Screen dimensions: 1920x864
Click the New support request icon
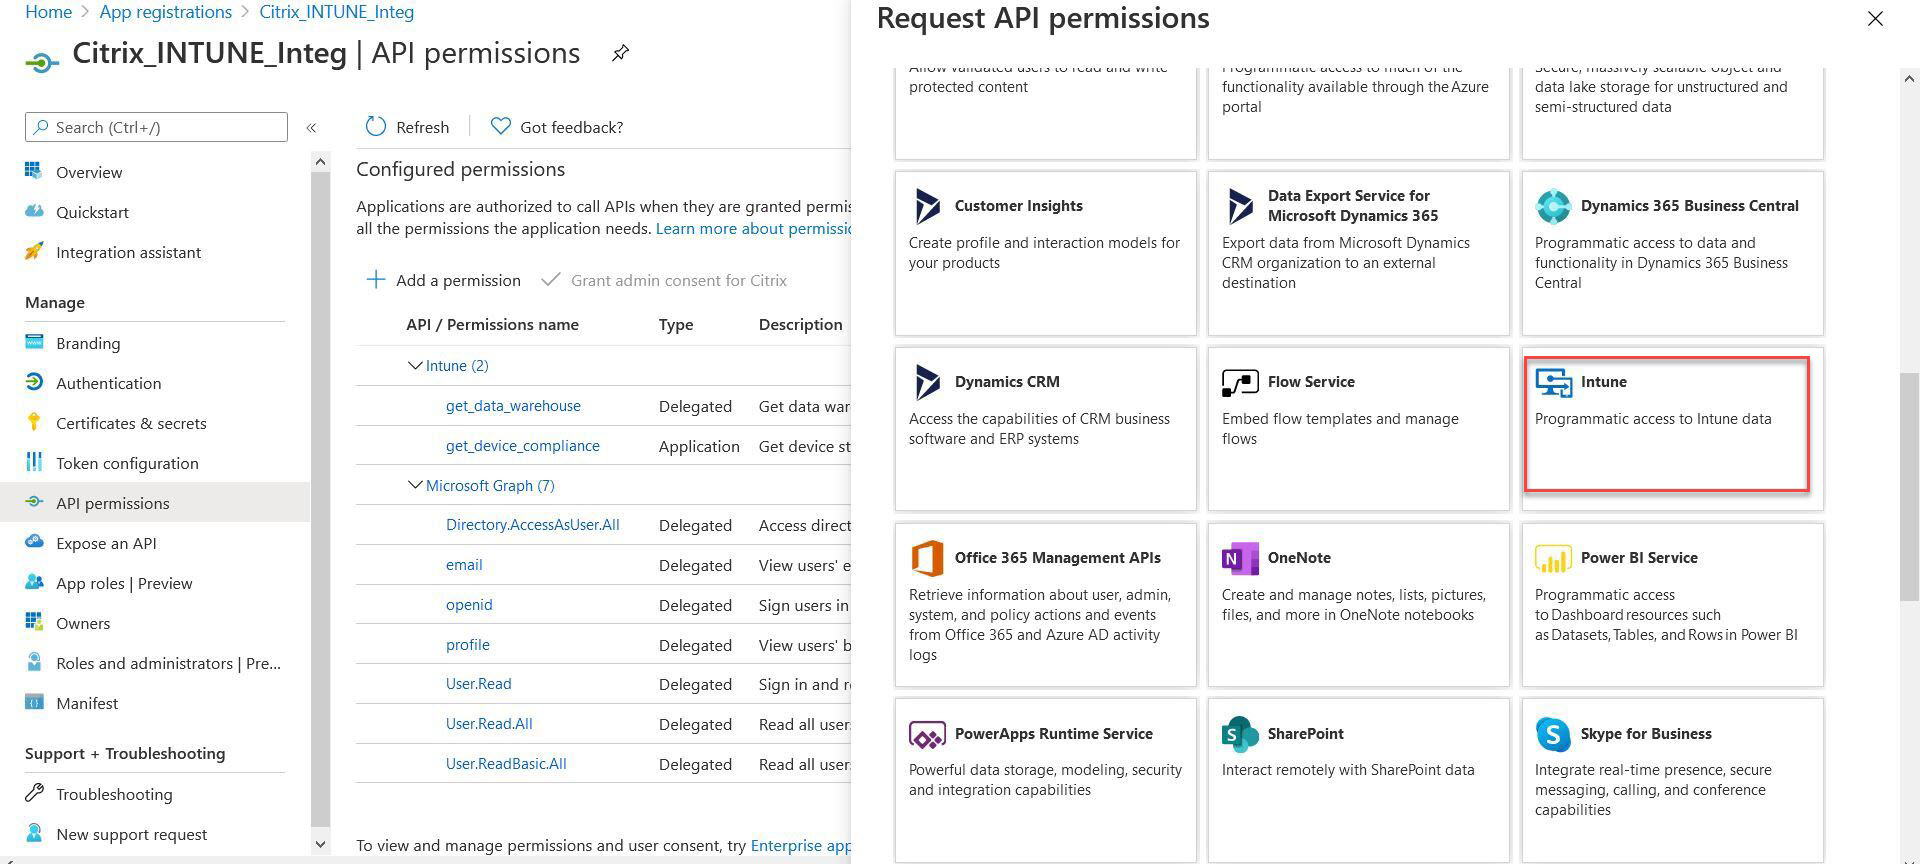[34, 833]
